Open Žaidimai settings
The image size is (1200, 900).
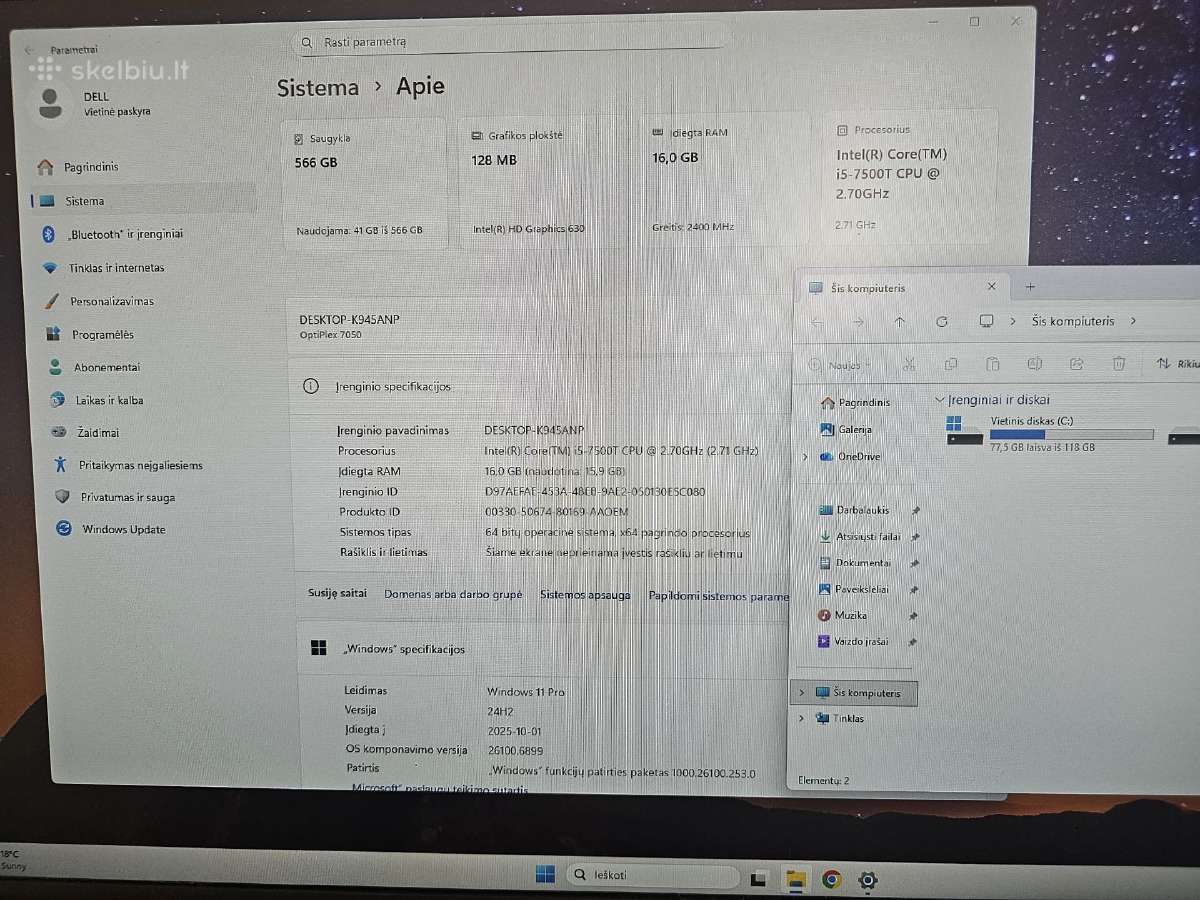point(86,433)
